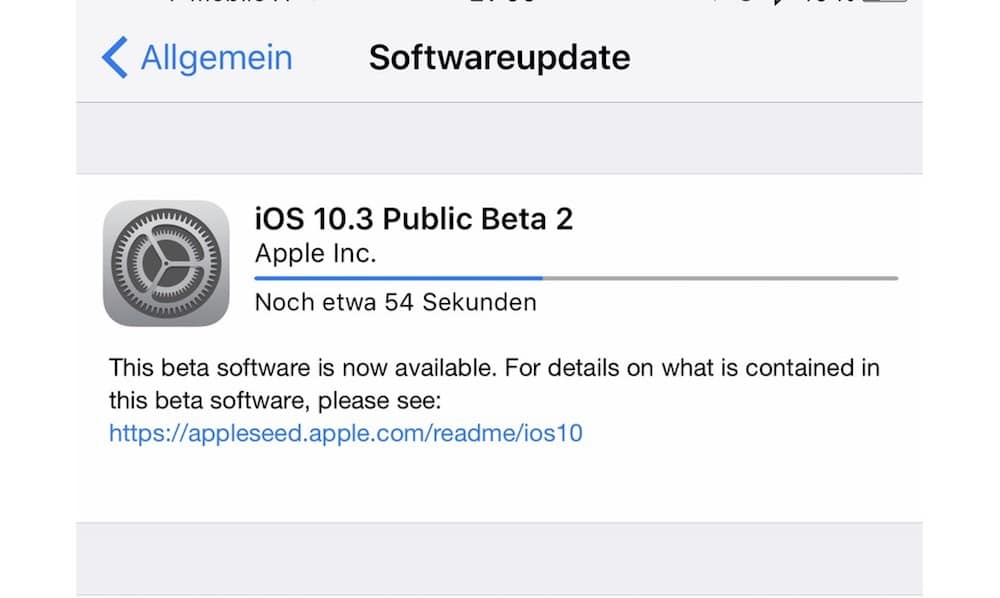Tap the Noch etwa 54 Sekunden status text
The height and width of the screenshot is (598, 1000).
point(395,302)
